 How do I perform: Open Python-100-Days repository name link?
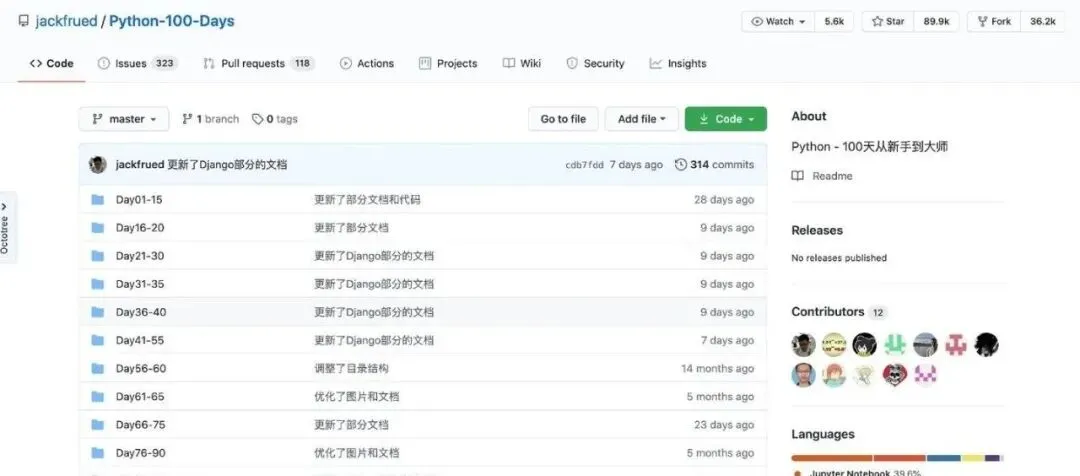tap(172, 21)
